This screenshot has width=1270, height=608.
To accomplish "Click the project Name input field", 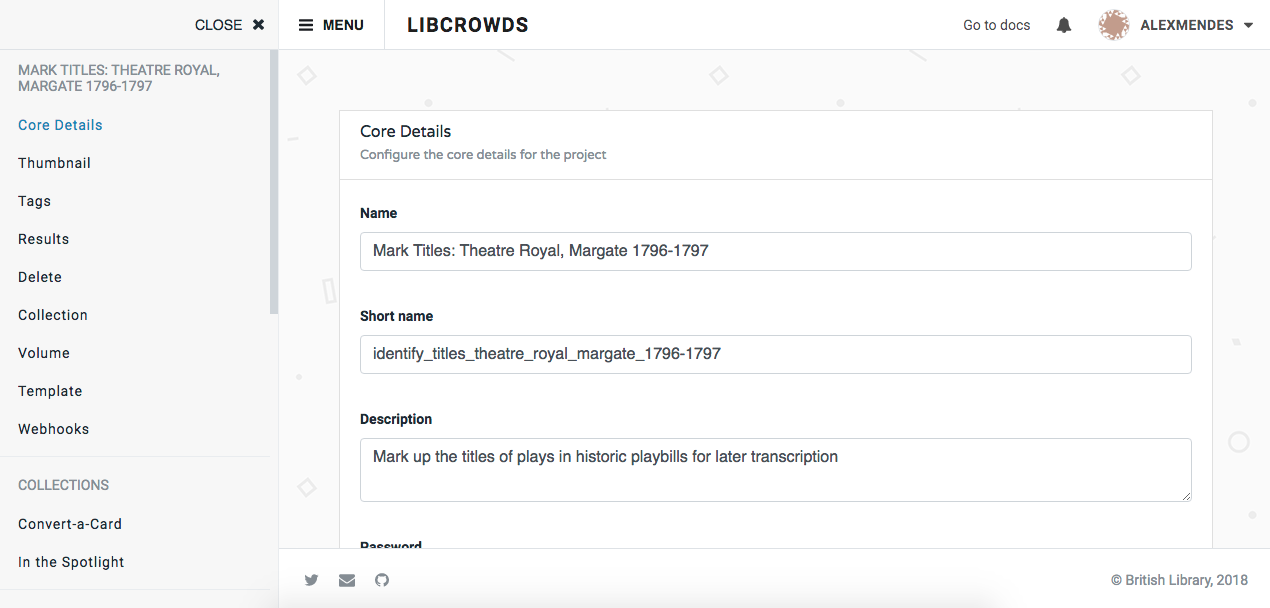I will tap(775, 251).
